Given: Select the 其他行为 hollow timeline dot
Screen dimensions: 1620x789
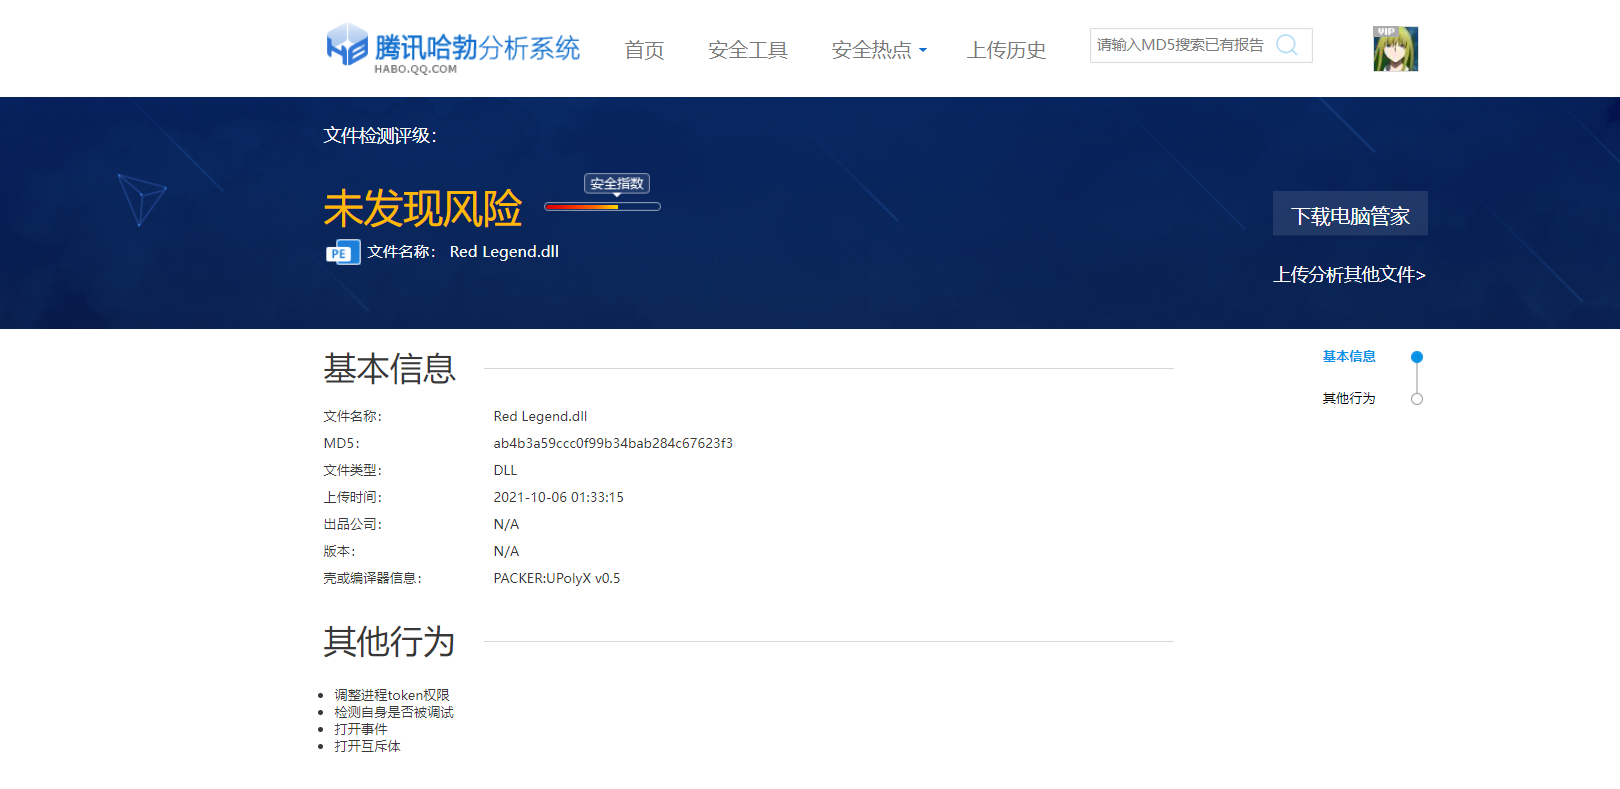Looking at the screenshot, I should coord(1416,399).
